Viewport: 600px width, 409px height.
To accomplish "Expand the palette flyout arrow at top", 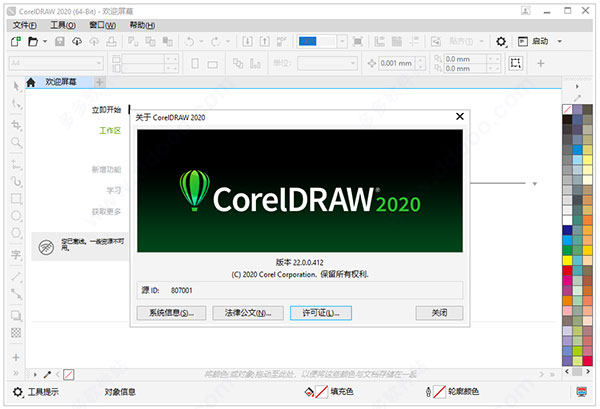I will click(577, 86).
